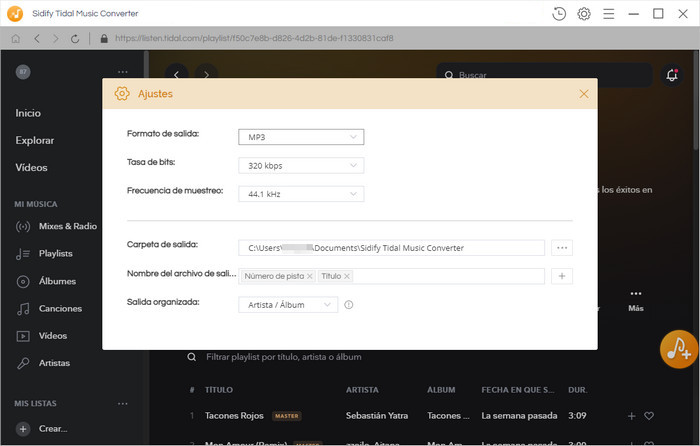Sort by ALBUM column header
Viewport: 700px width, 446px height.
[441, 390]
